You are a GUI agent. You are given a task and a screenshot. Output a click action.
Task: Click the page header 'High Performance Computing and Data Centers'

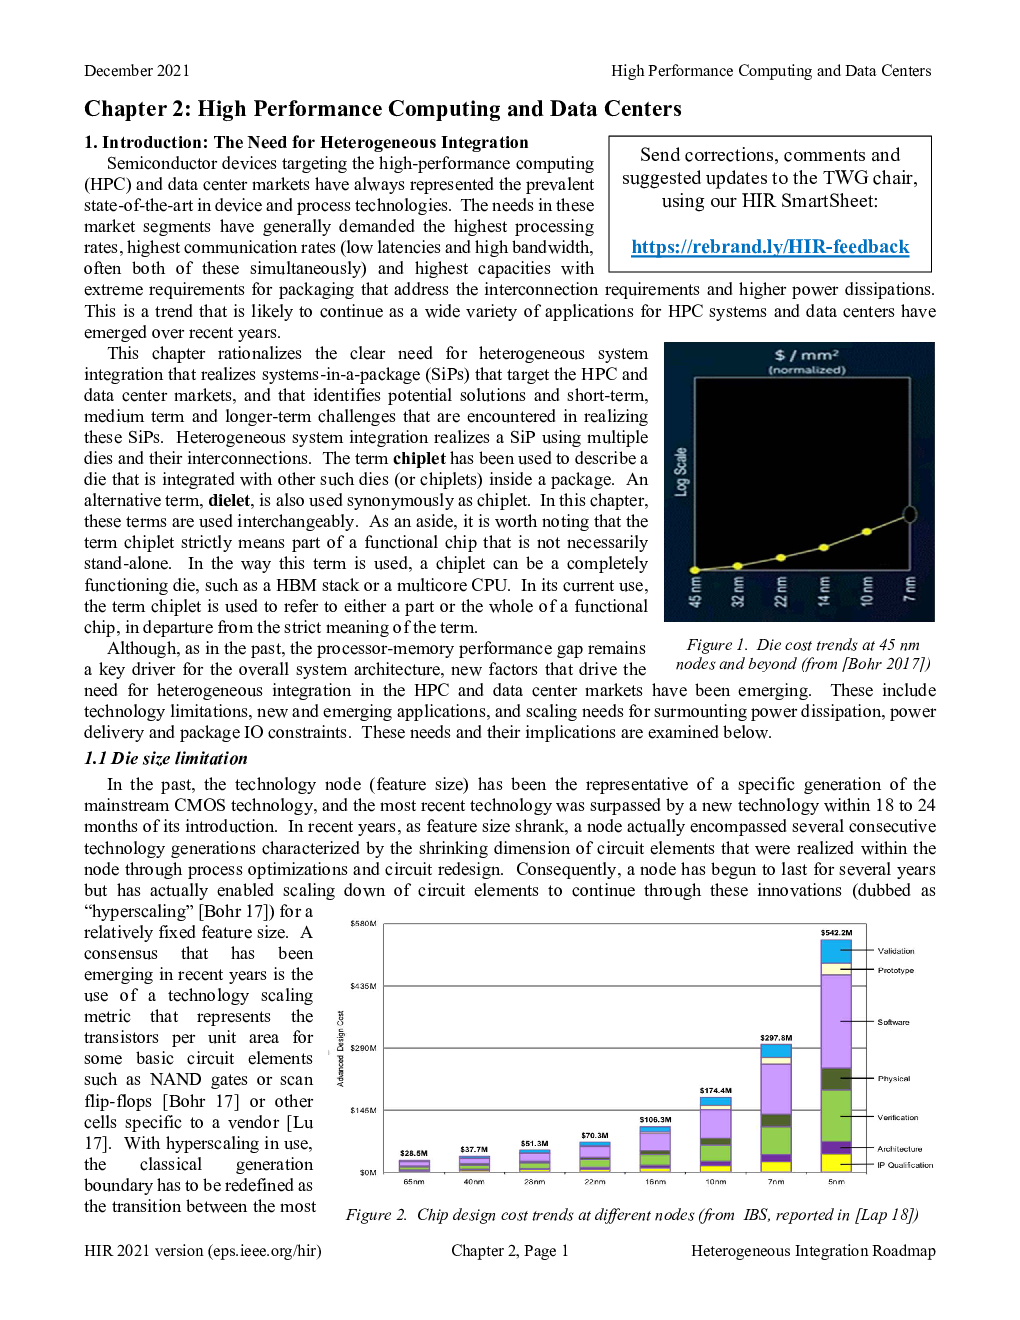771,71
